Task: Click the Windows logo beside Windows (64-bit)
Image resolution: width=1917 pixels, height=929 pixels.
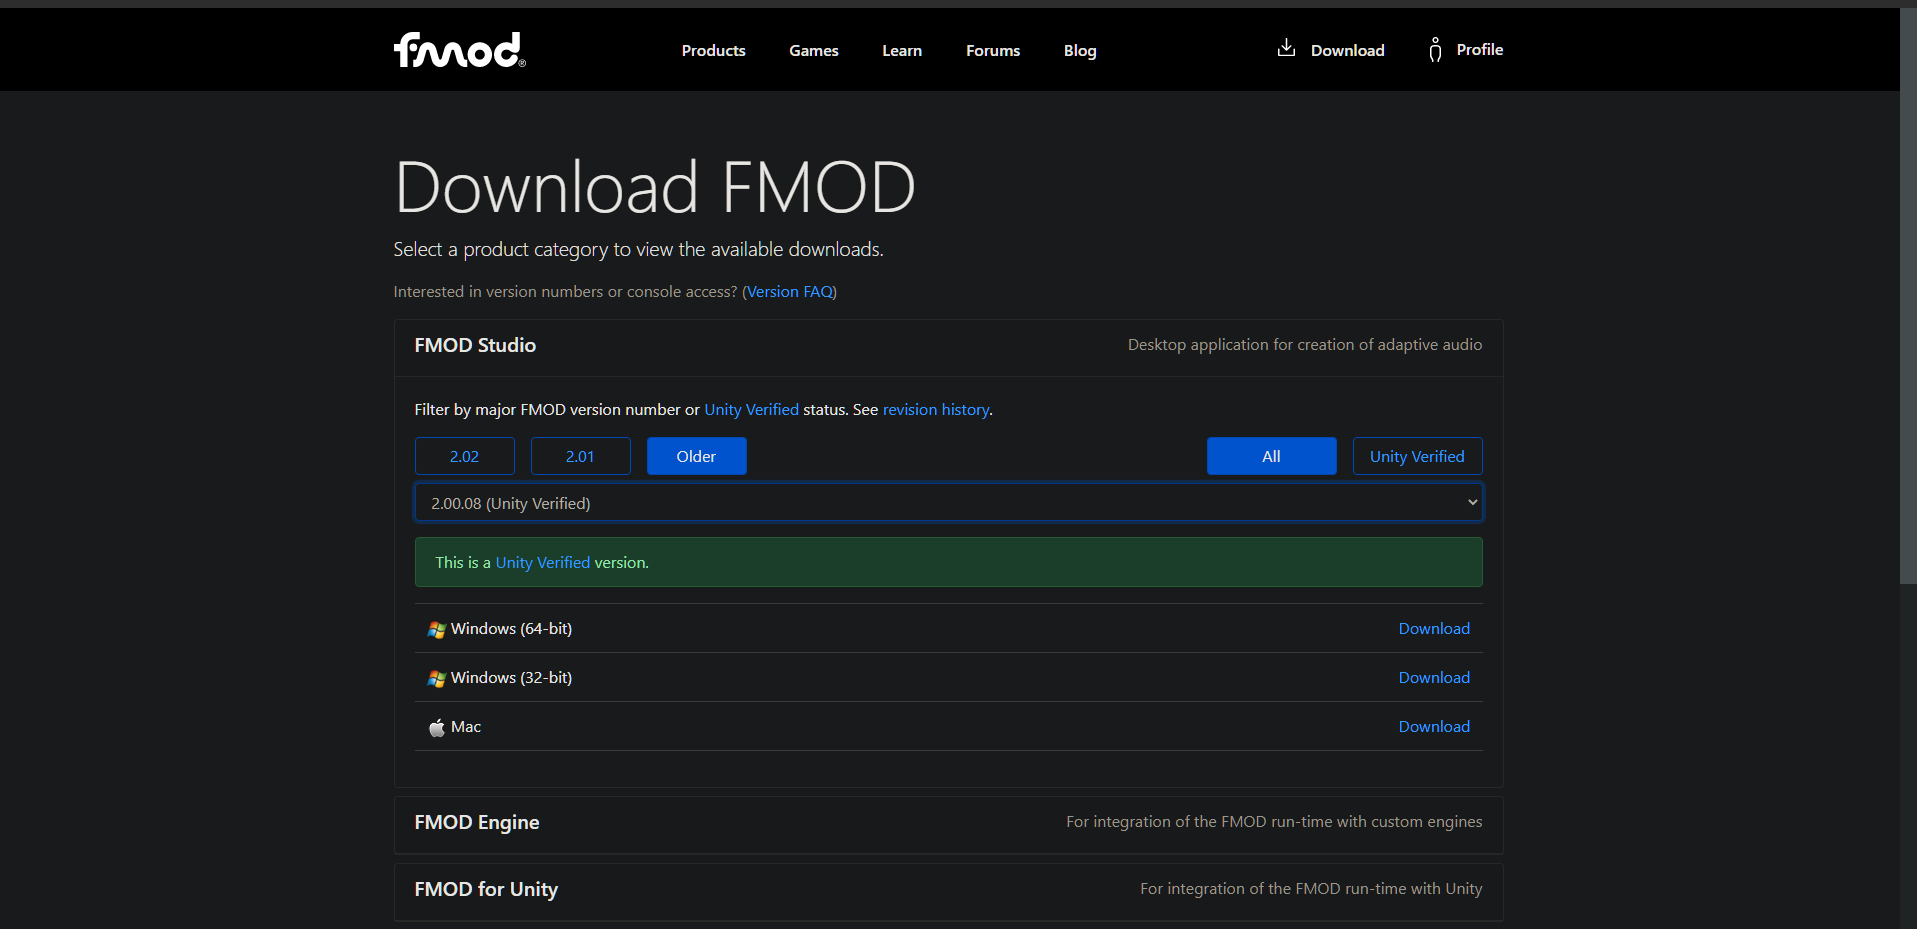Action: click(436, 630)
